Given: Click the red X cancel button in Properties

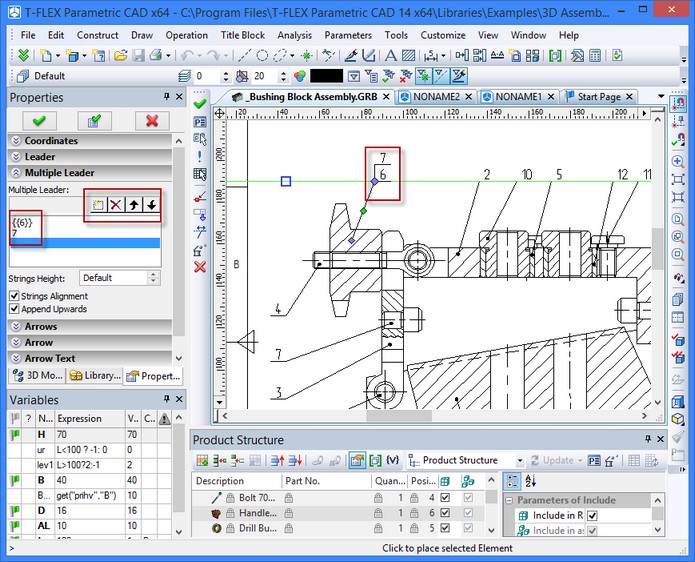Looking at the screenshot, I should pyautogui.click(x=152, y=121).
